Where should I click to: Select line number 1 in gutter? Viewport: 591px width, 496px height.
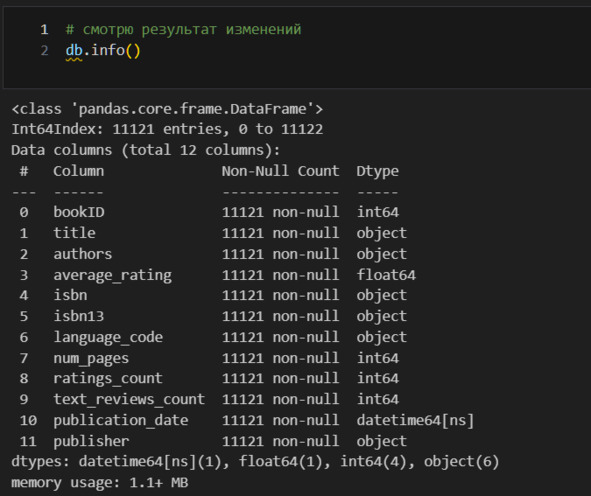[44, 29]
